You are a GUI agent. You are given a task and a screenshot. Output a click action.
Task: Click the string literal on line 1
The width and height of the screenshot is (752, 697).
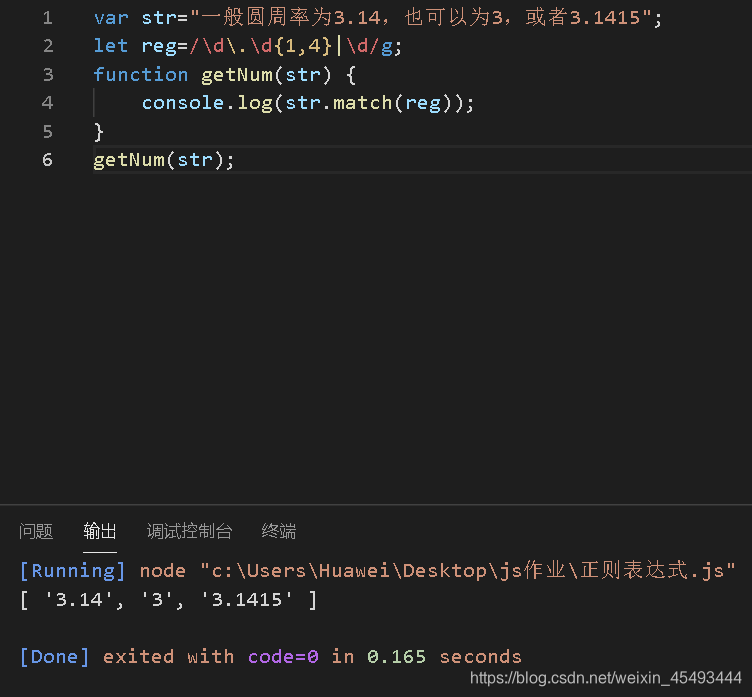coord(421,18)
